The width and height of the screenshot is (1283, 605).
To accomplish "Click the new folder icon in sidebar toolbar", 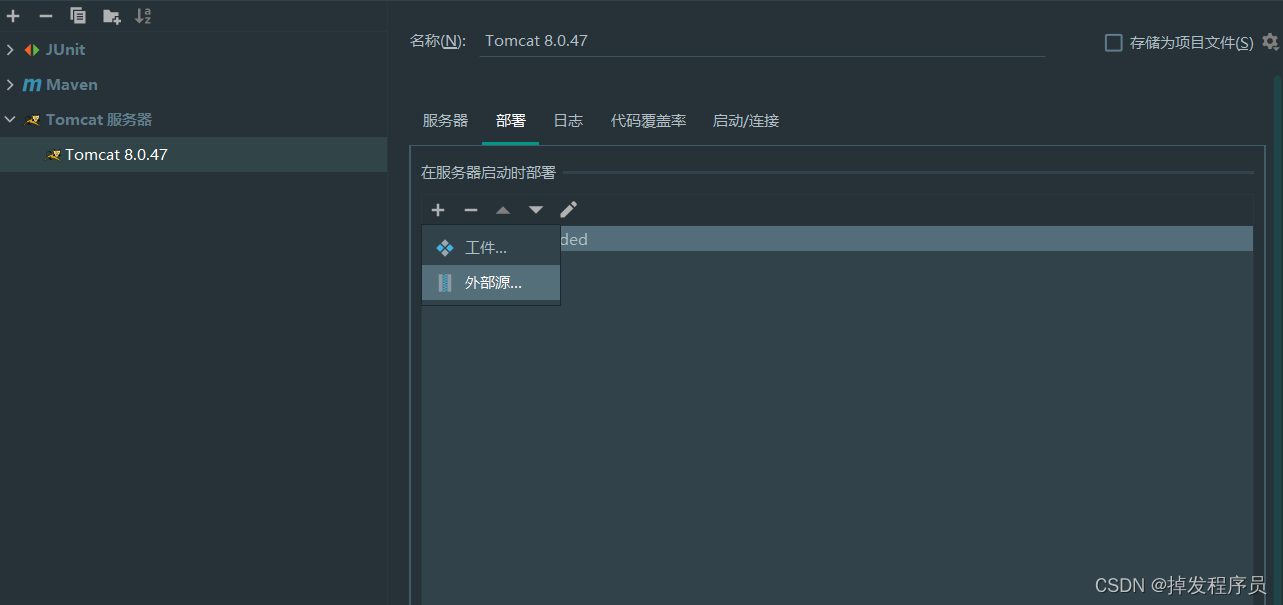I will [x=112, y=16].
